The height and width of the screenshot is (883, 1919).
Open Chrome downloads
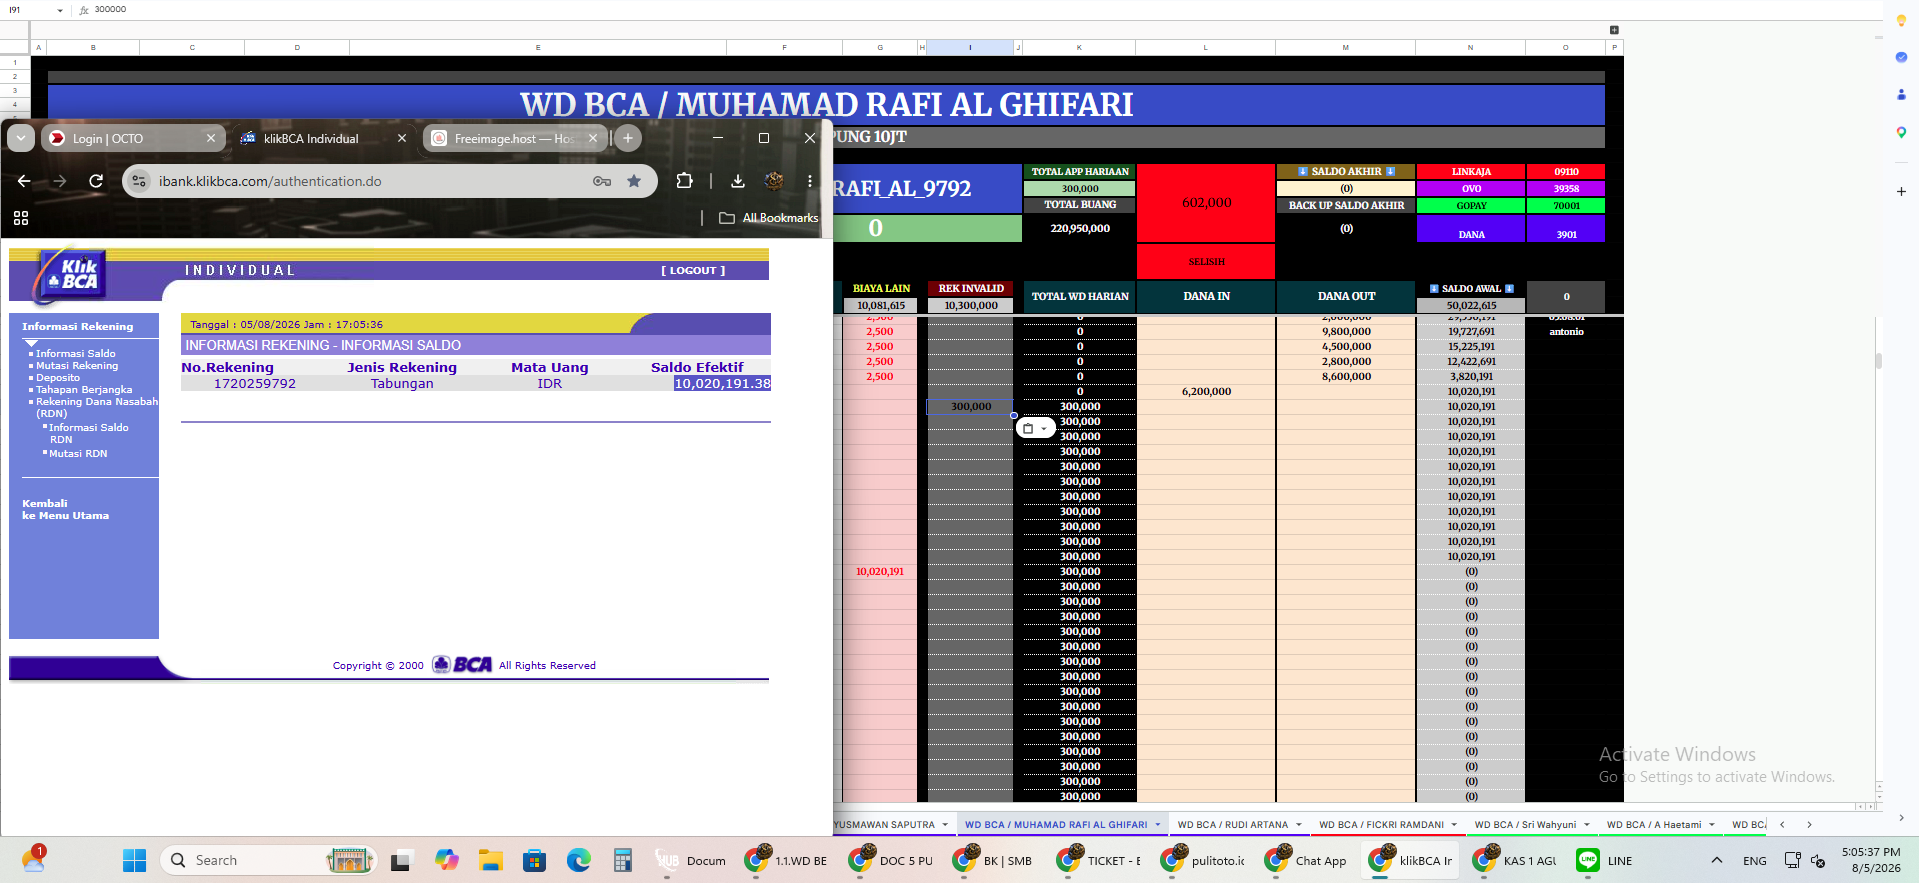tap(738, 181)
